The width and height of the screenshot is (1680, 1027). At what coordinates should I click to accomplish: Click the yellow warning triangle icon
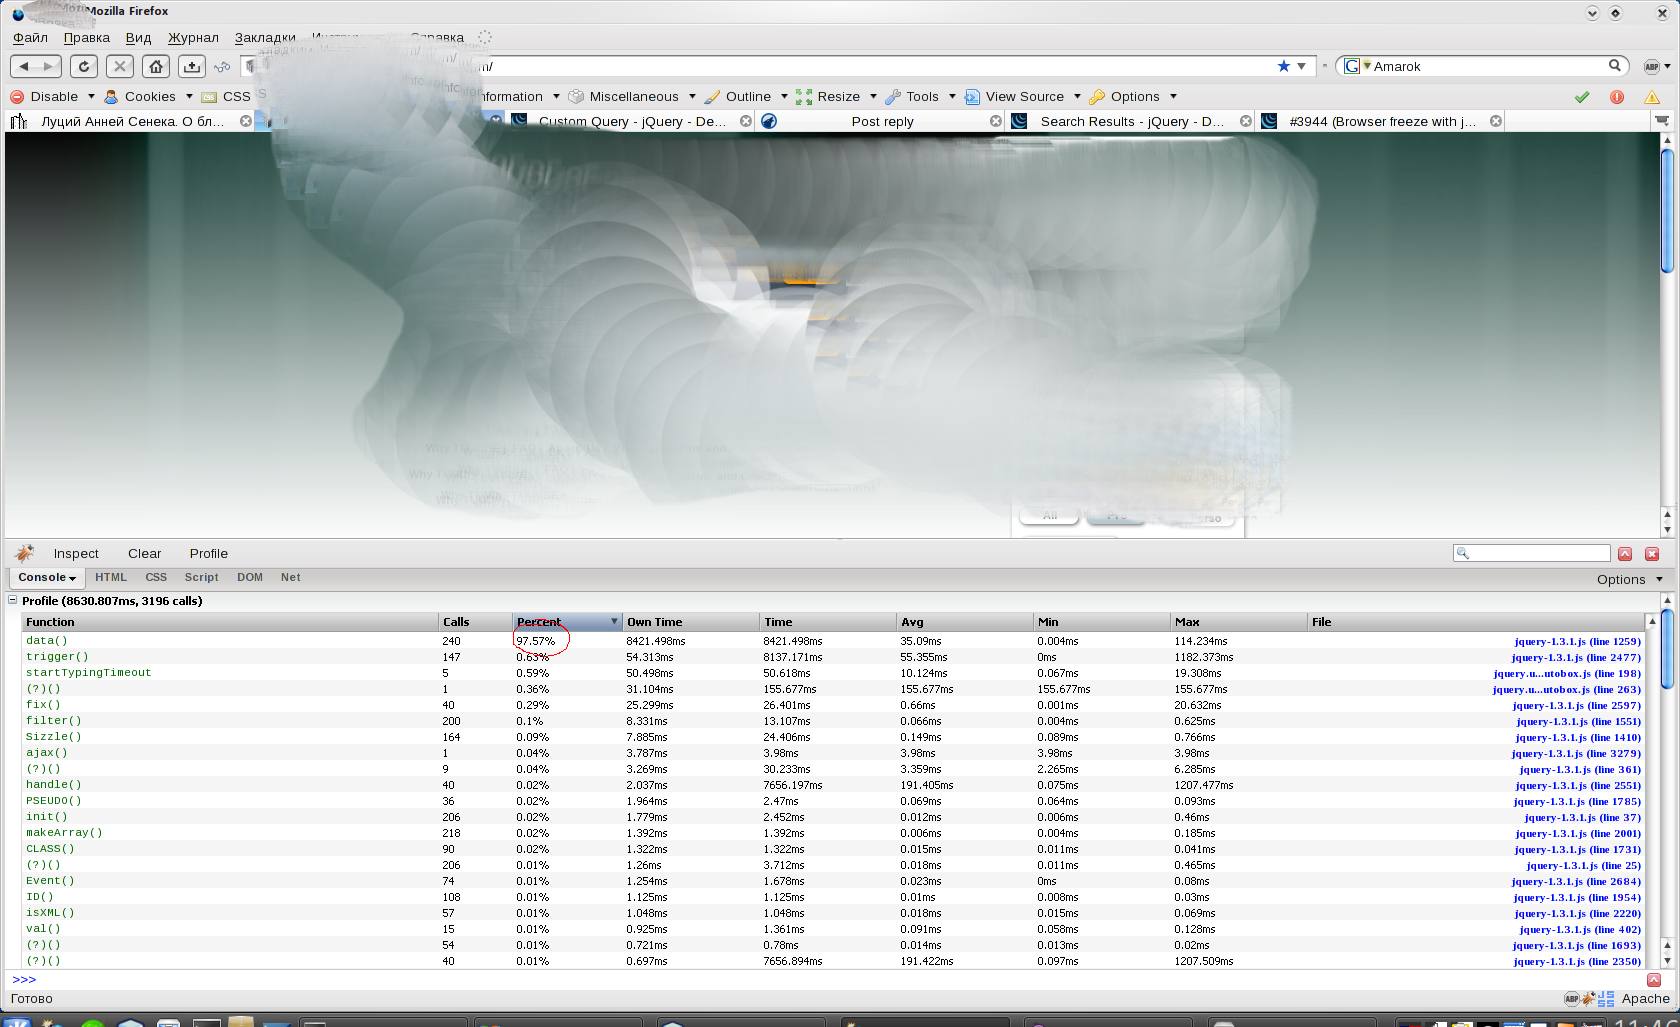point(1652,97)
